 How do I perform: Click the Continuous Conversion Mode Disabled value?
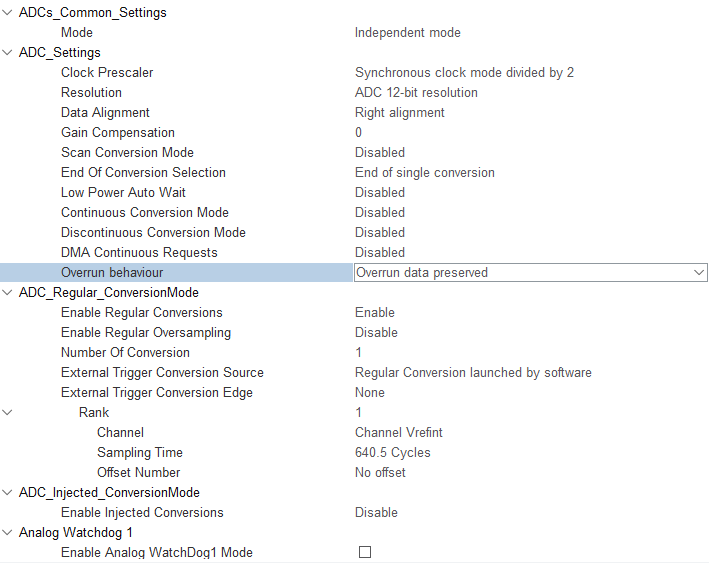(380, 213)
